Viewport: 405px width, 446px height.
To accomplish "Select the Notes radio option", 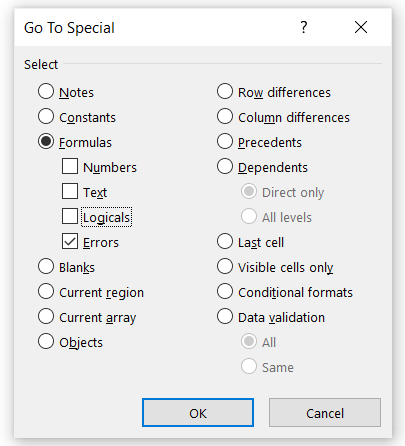I will (x=46, y=91).
